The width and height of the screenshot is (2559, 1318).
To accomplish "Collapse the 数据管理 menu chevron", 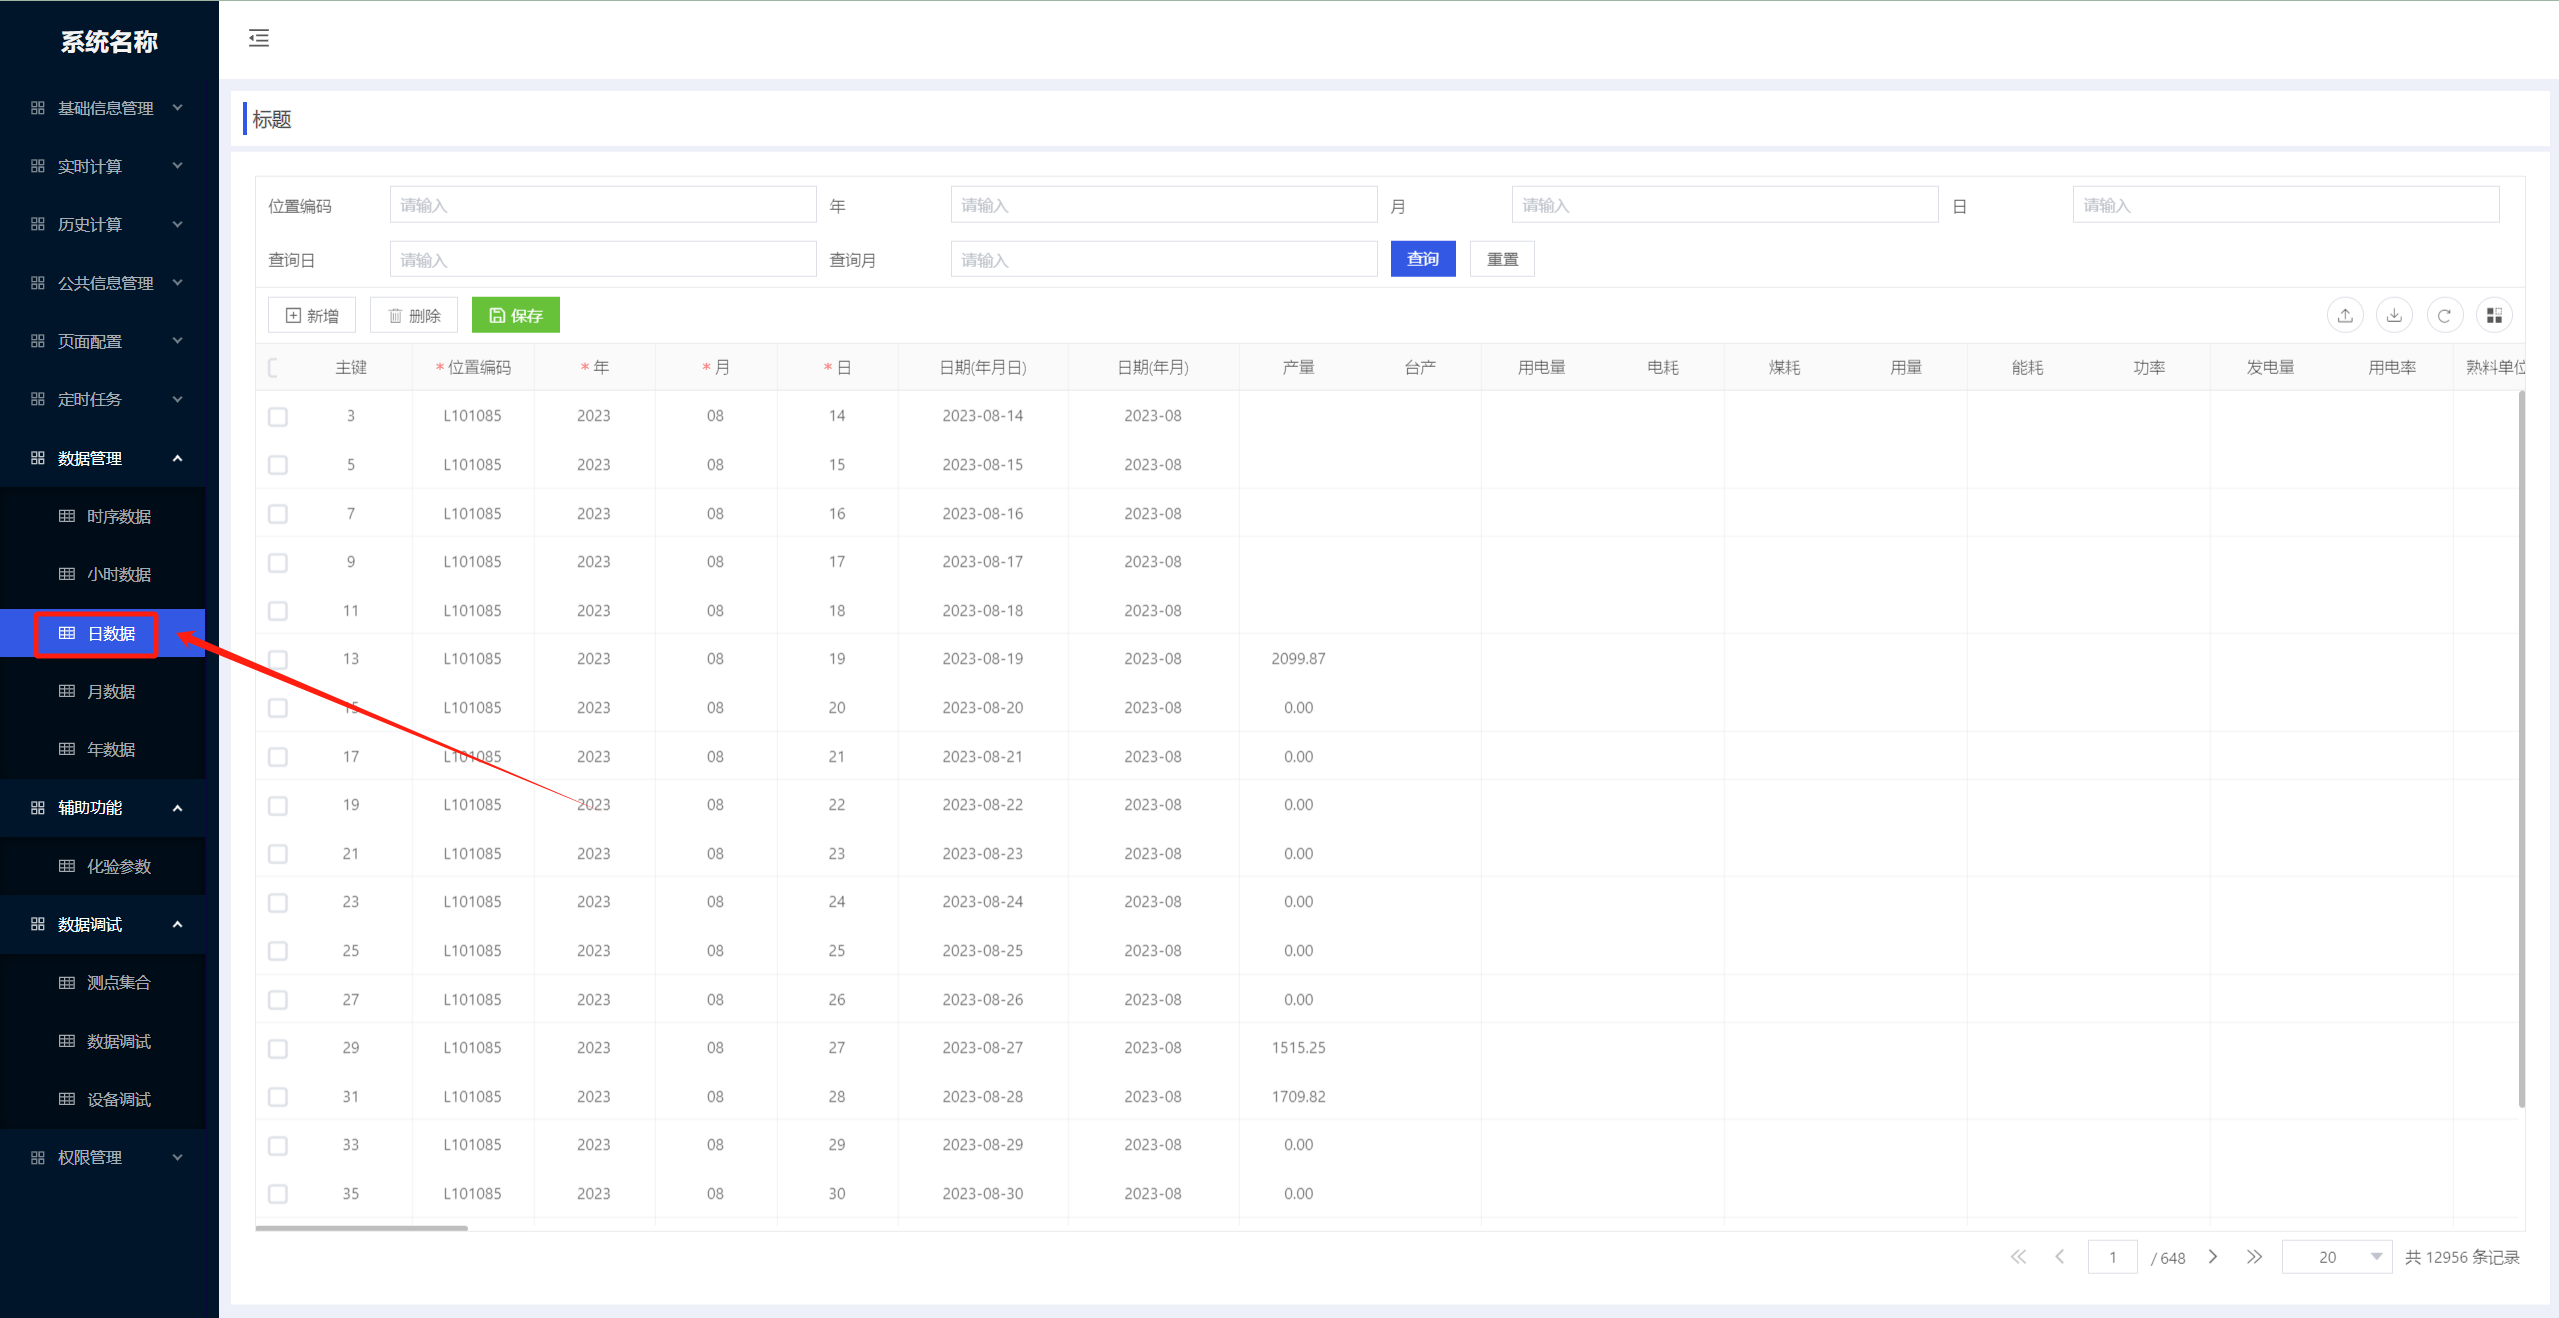I will (x=178, y=458).
